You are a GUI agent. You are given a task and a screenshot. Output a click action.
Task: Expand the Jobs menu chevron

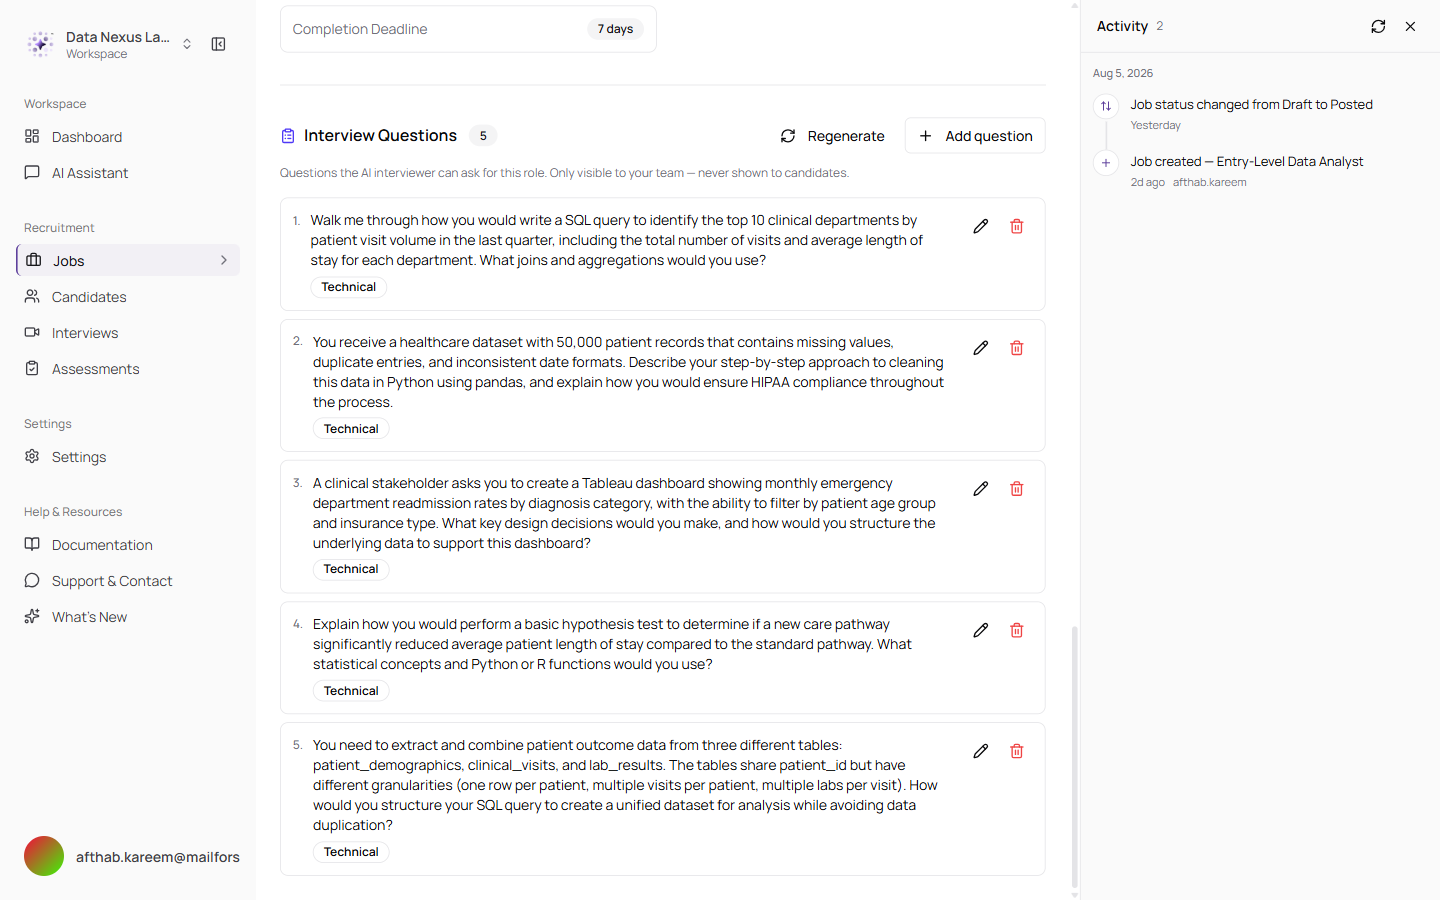pyautogui.click(x=224, y=260)
